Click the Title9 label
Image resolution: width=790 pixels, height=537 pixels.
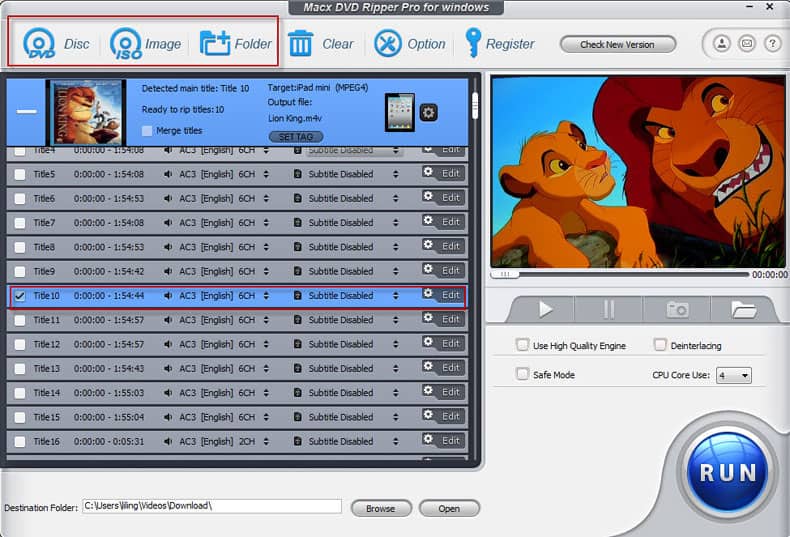44,271
